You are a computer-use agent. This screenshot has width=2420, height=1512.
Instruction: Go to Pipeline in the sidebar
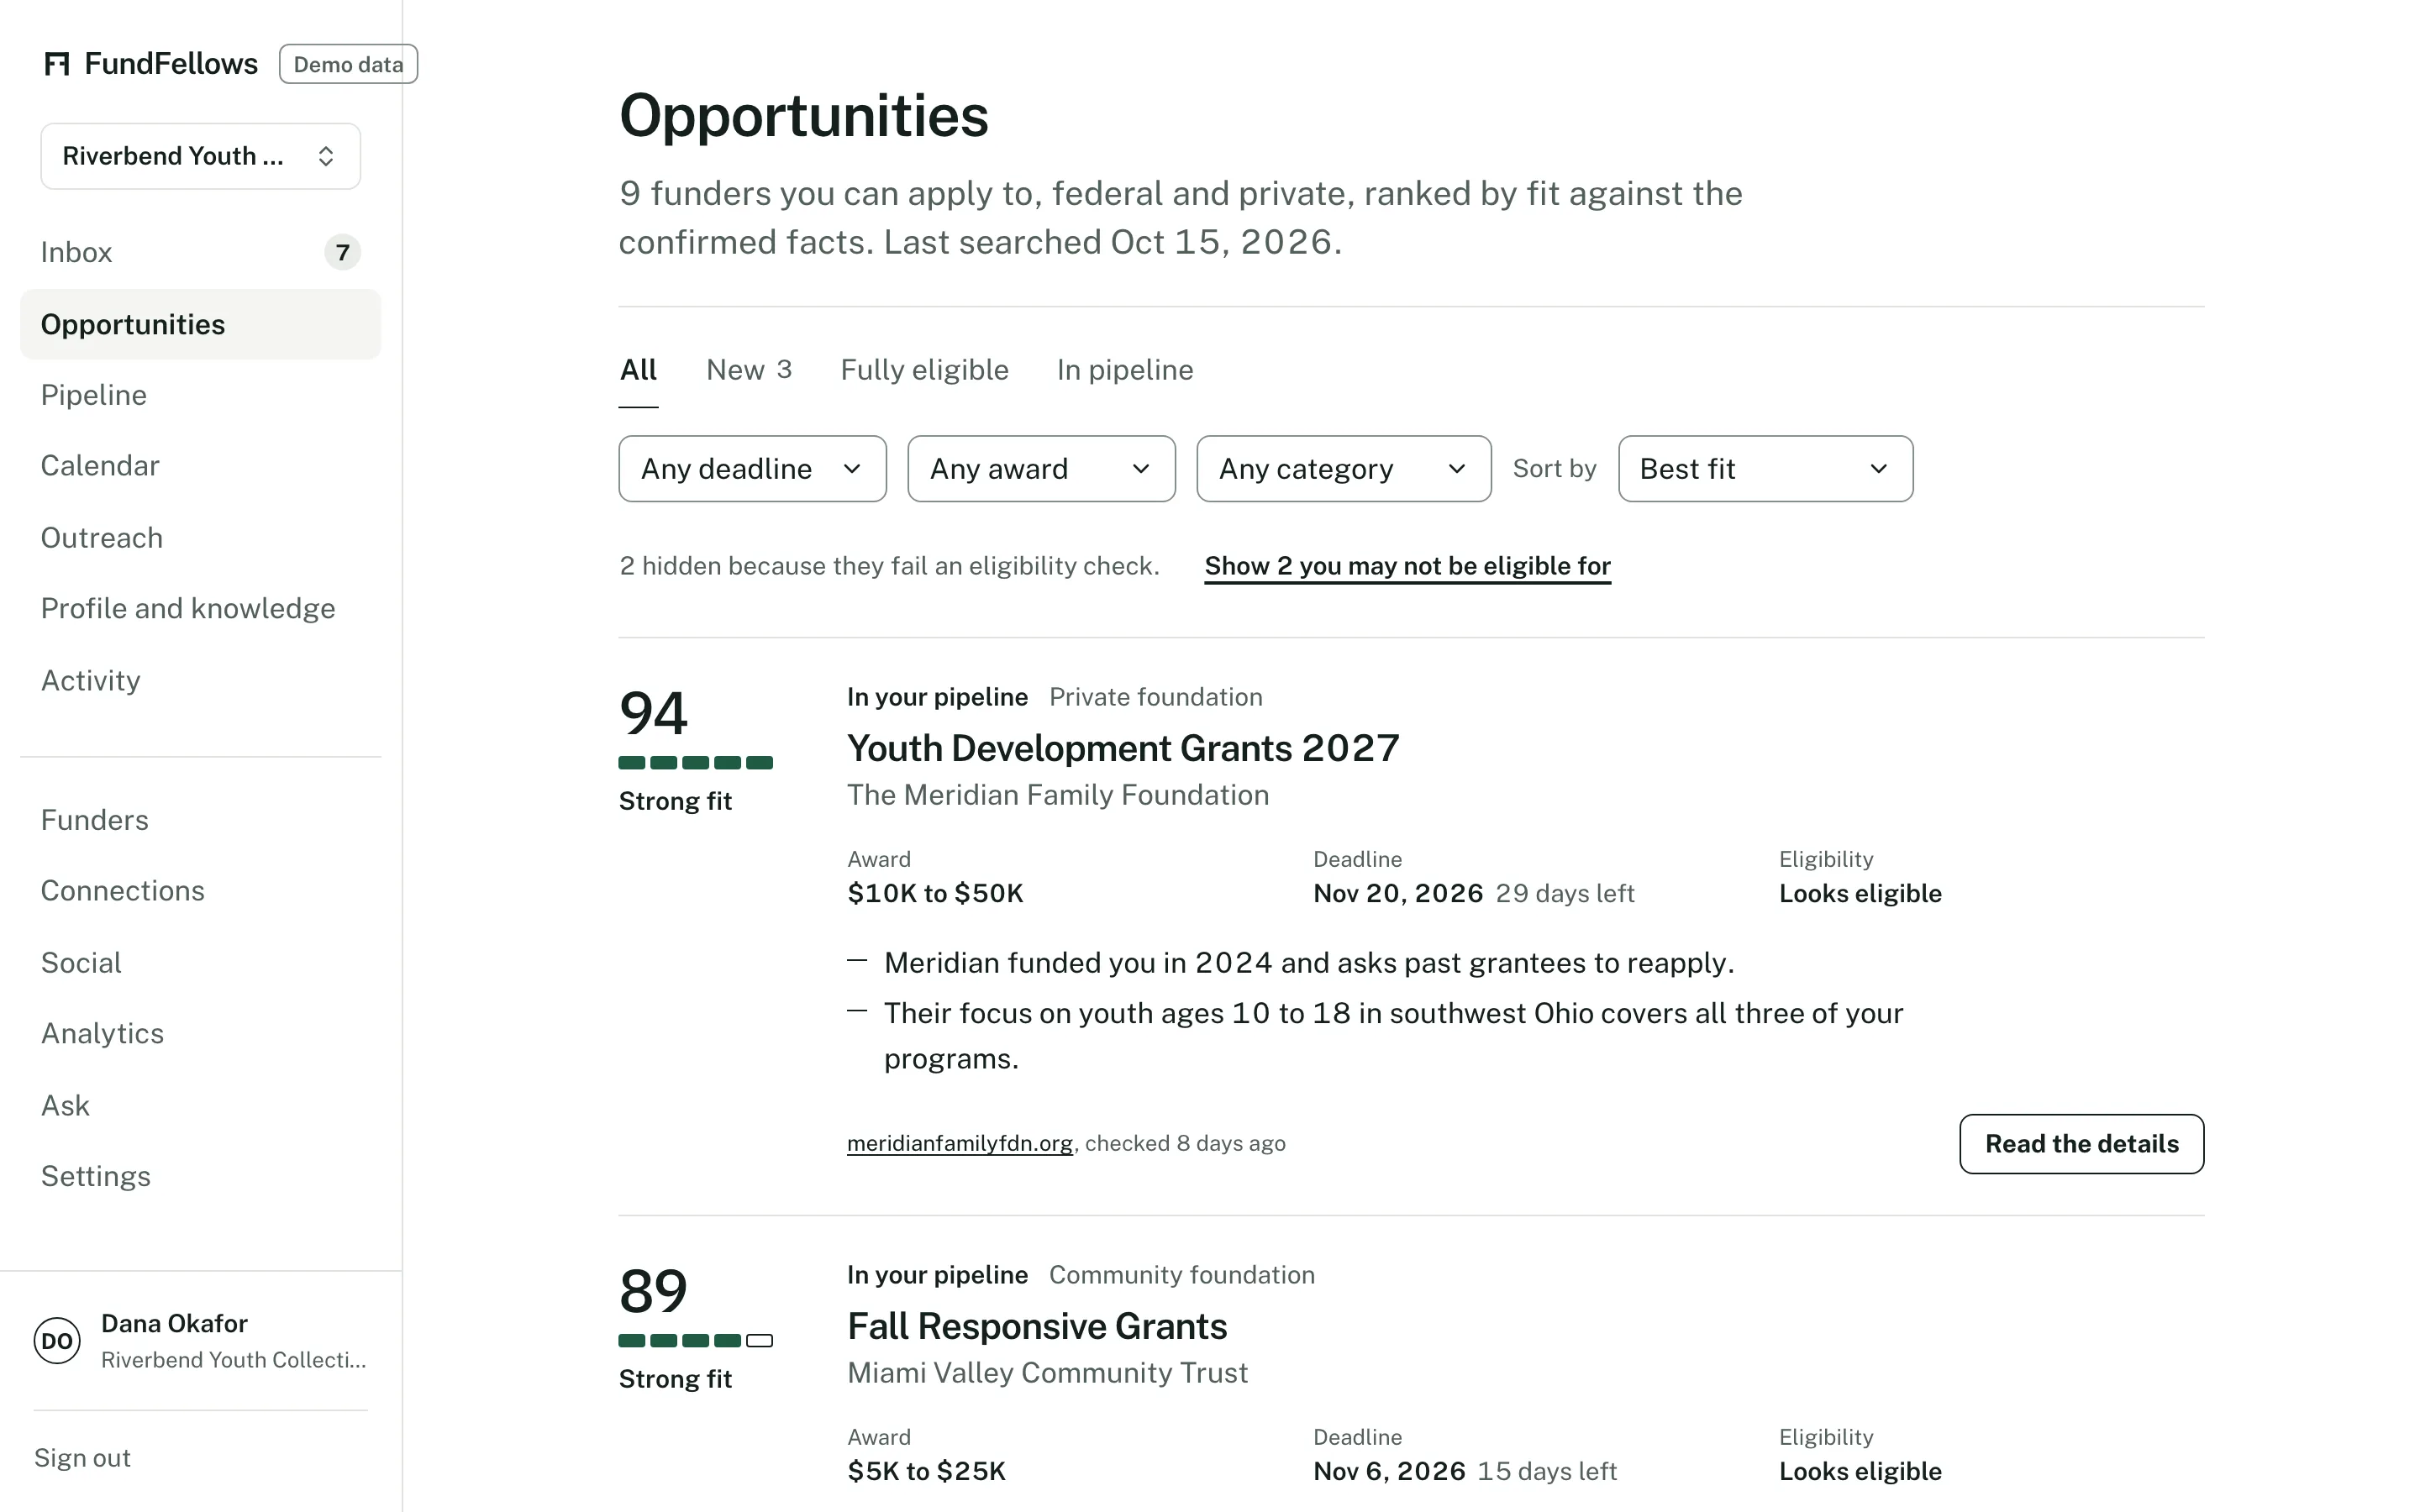click(x=200, y=395)
